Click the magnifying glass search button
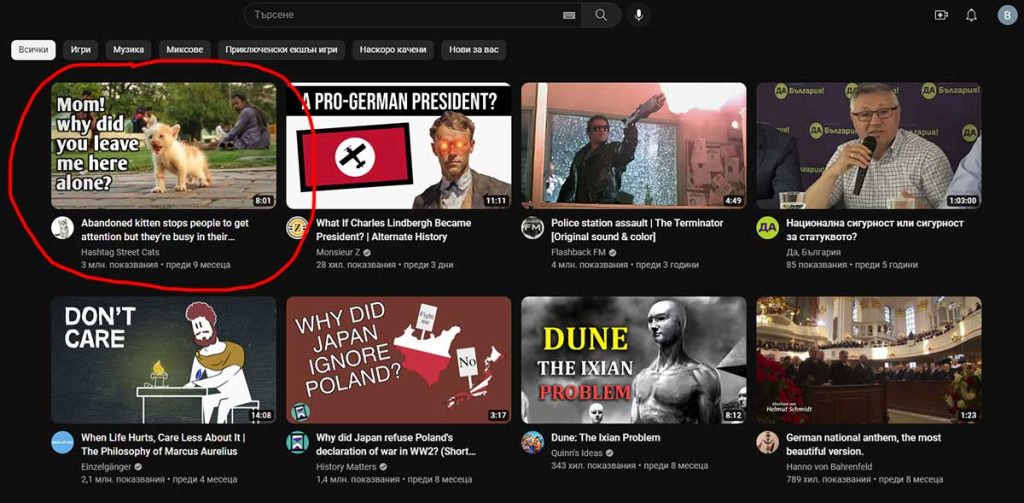Viewport: 1024px width, 503px height. [x=601, y=15]
